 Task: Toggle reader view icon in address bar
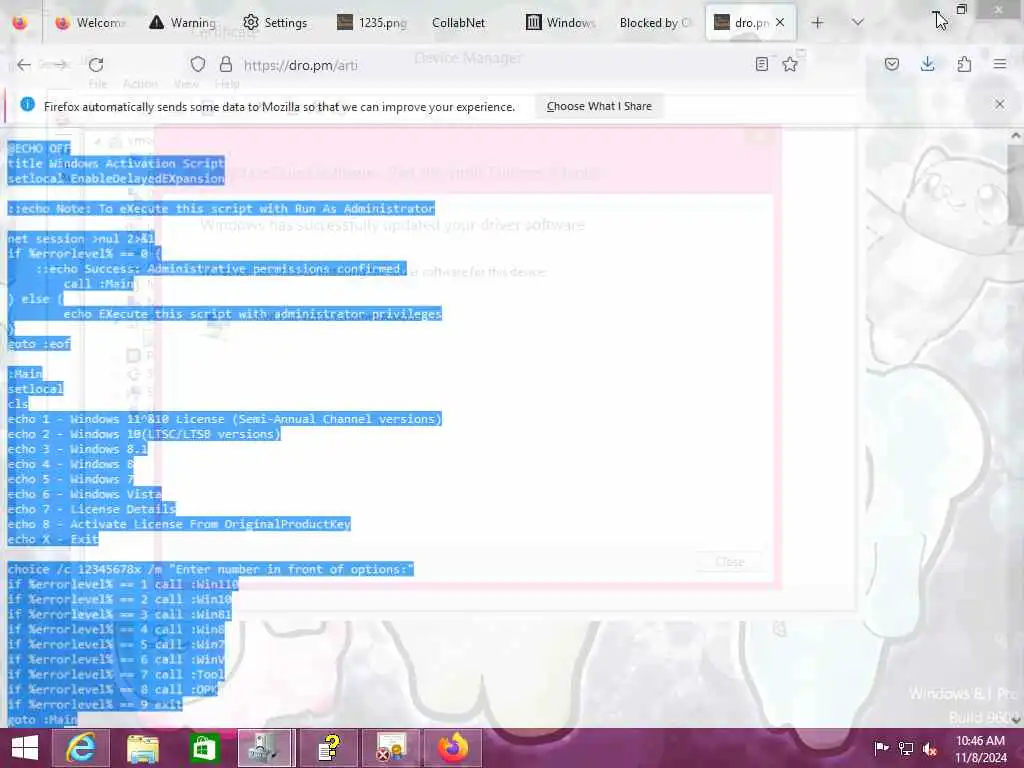point(761,64)
